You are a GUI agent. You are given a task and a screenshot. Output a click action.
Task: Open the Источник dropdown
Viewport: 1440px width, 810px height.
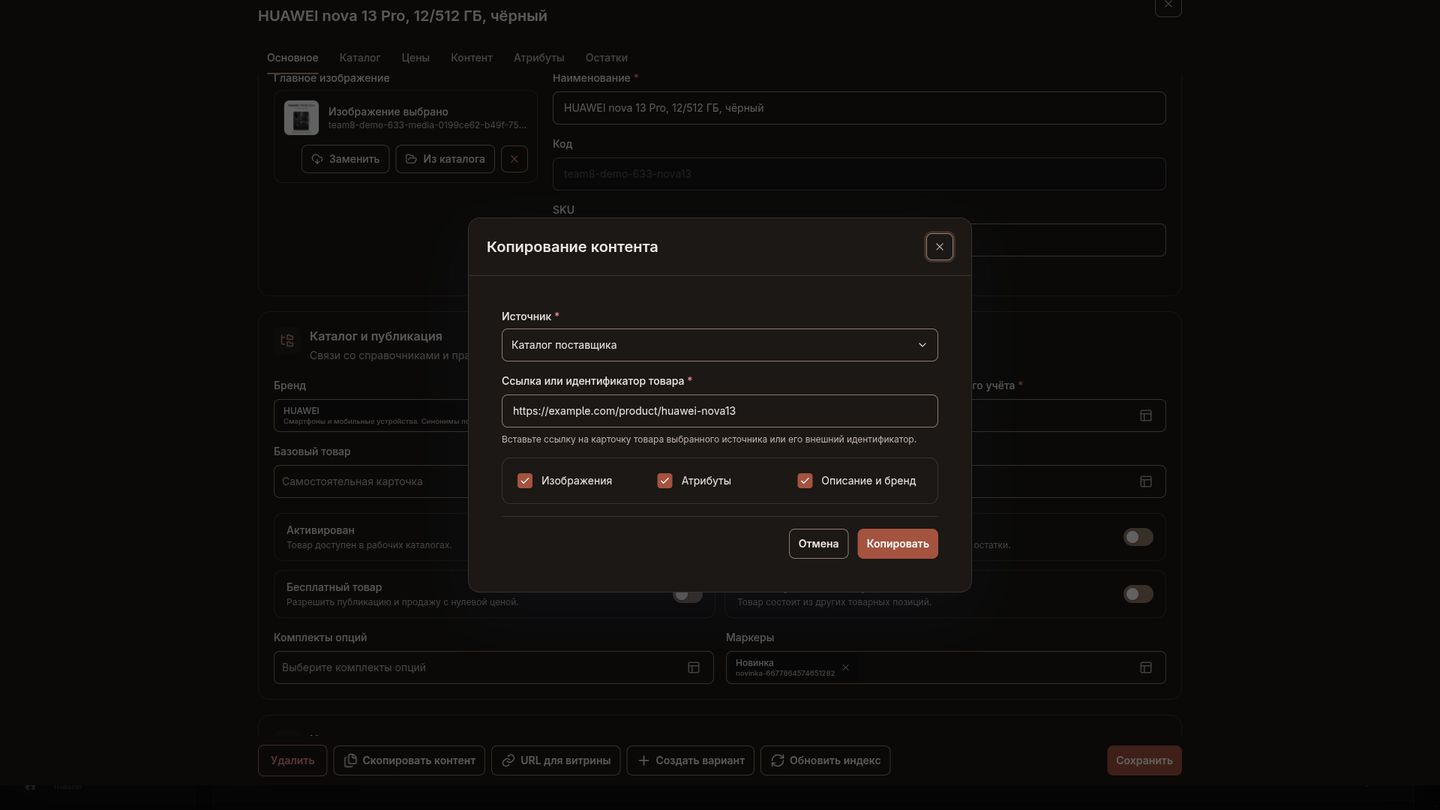(x=720, y=345)
